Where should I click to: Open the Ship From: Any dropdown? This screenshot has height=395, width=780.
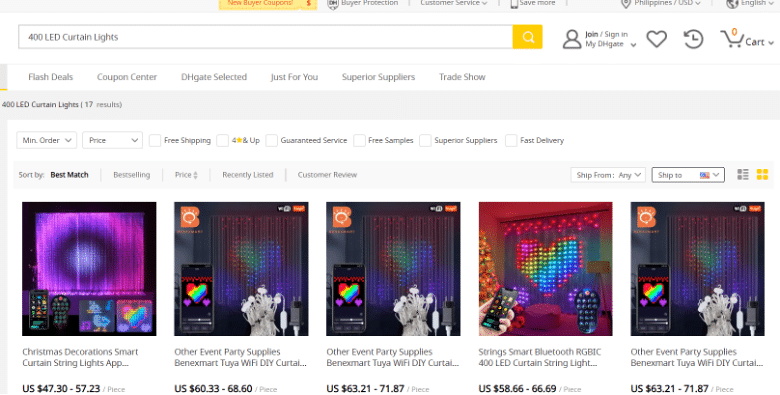tap(608, 175)
